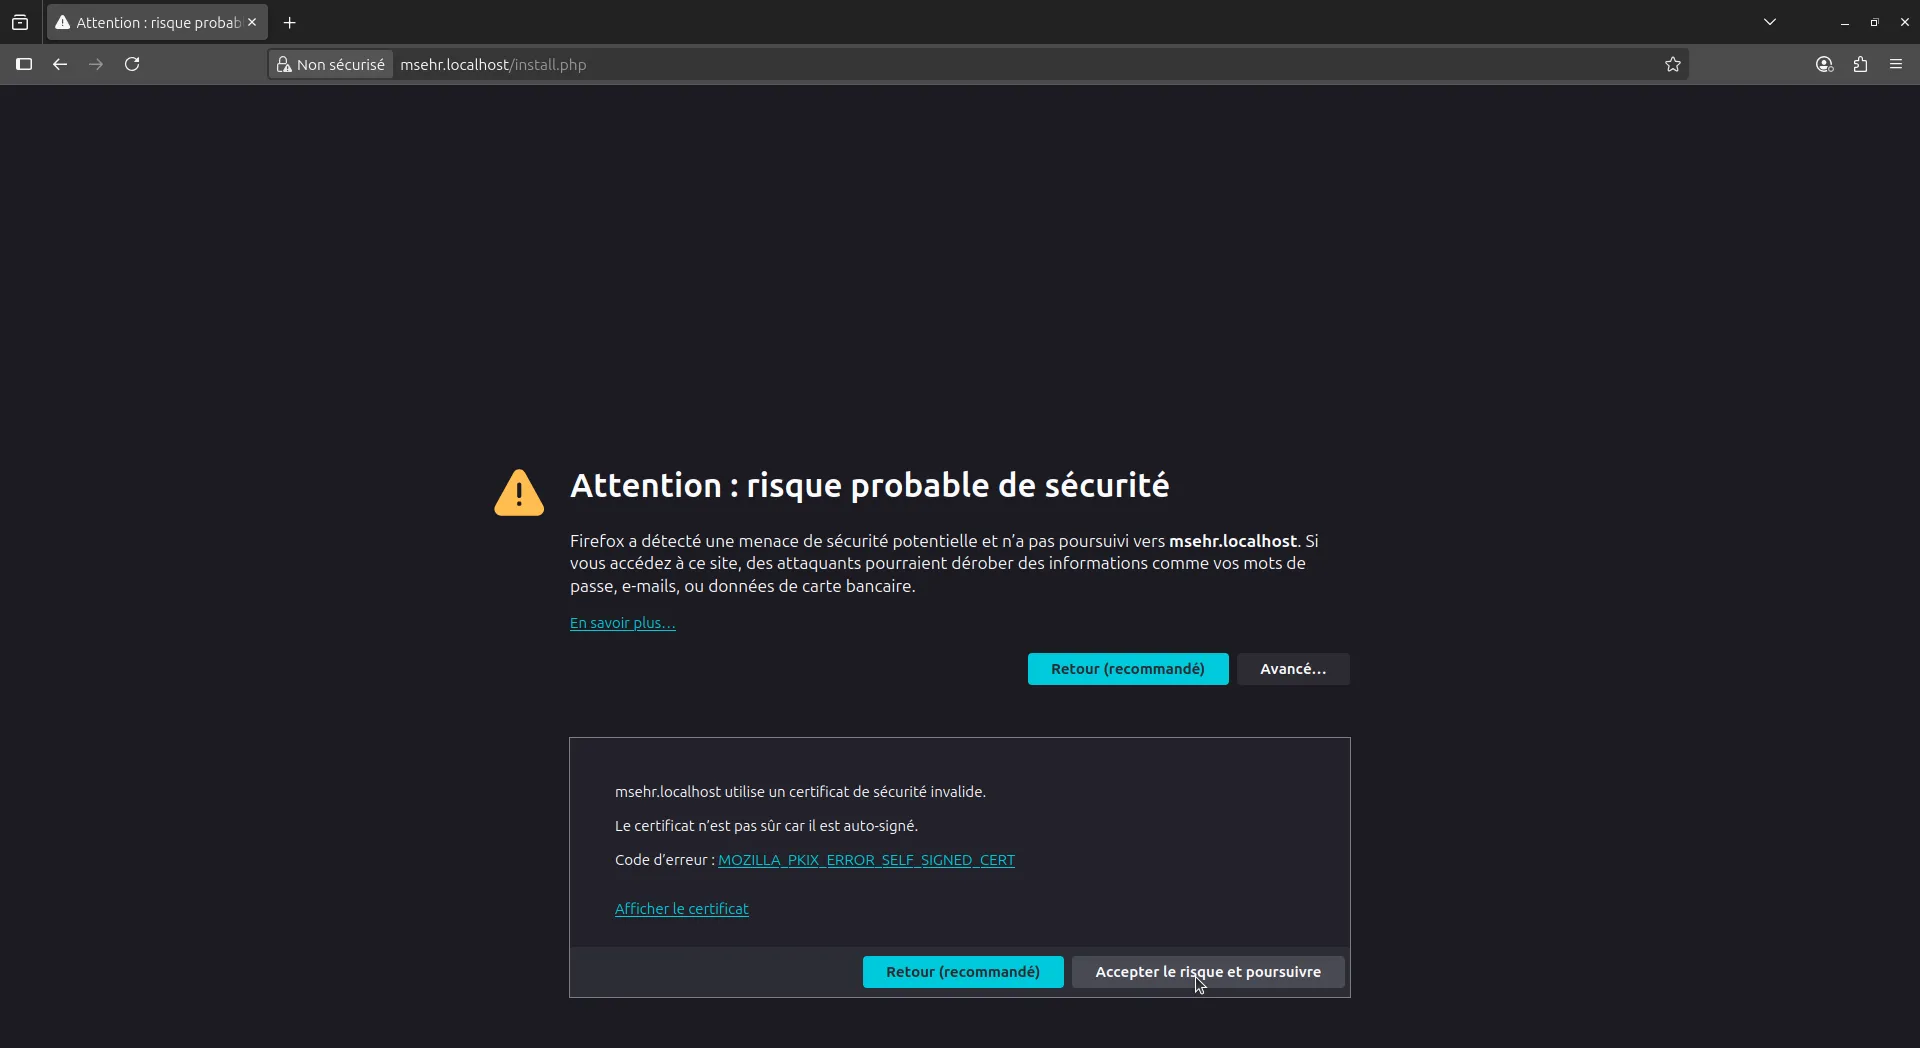The height and width of the screenshot is (1048, 1920).
Task: Open the hamburger application menu
Action: 1897,64
